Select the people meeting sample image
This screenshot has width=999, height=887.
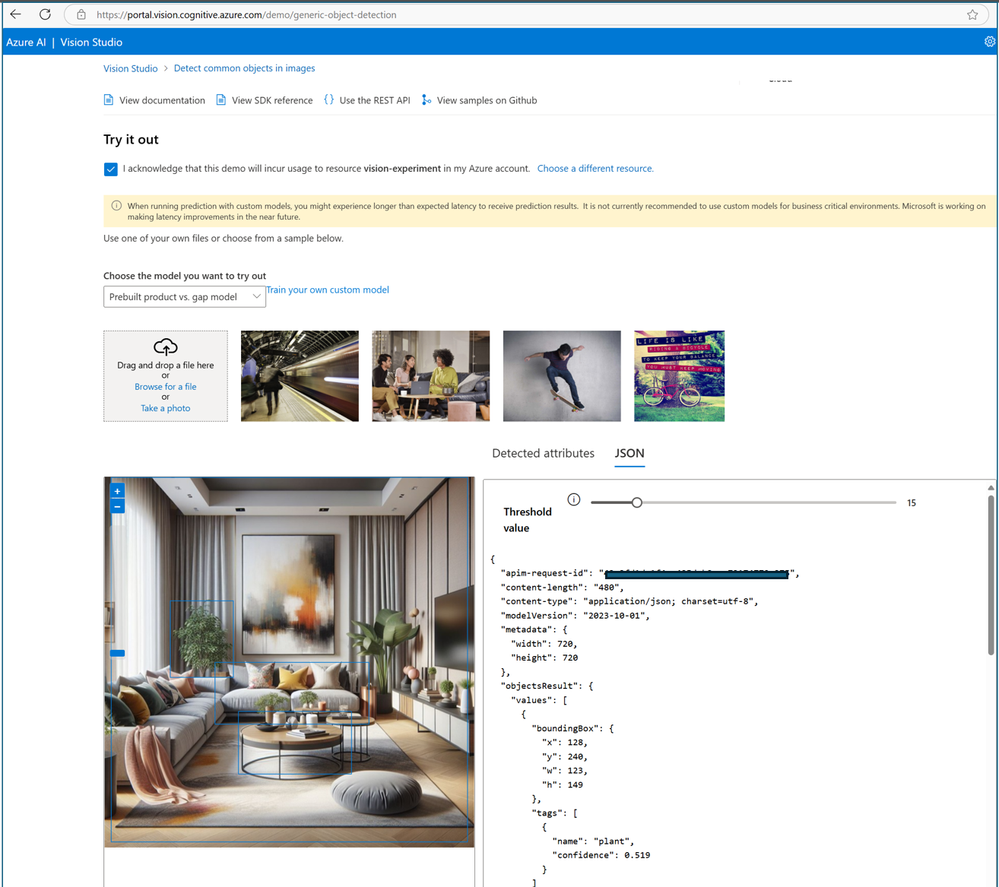(x=431, y=376)
